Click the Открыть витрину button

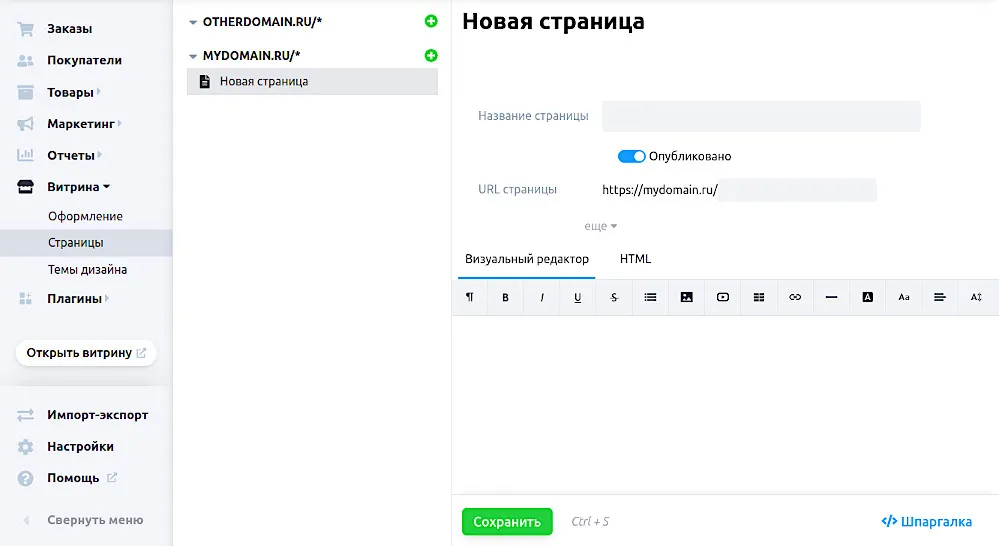[x=86, y=353]
